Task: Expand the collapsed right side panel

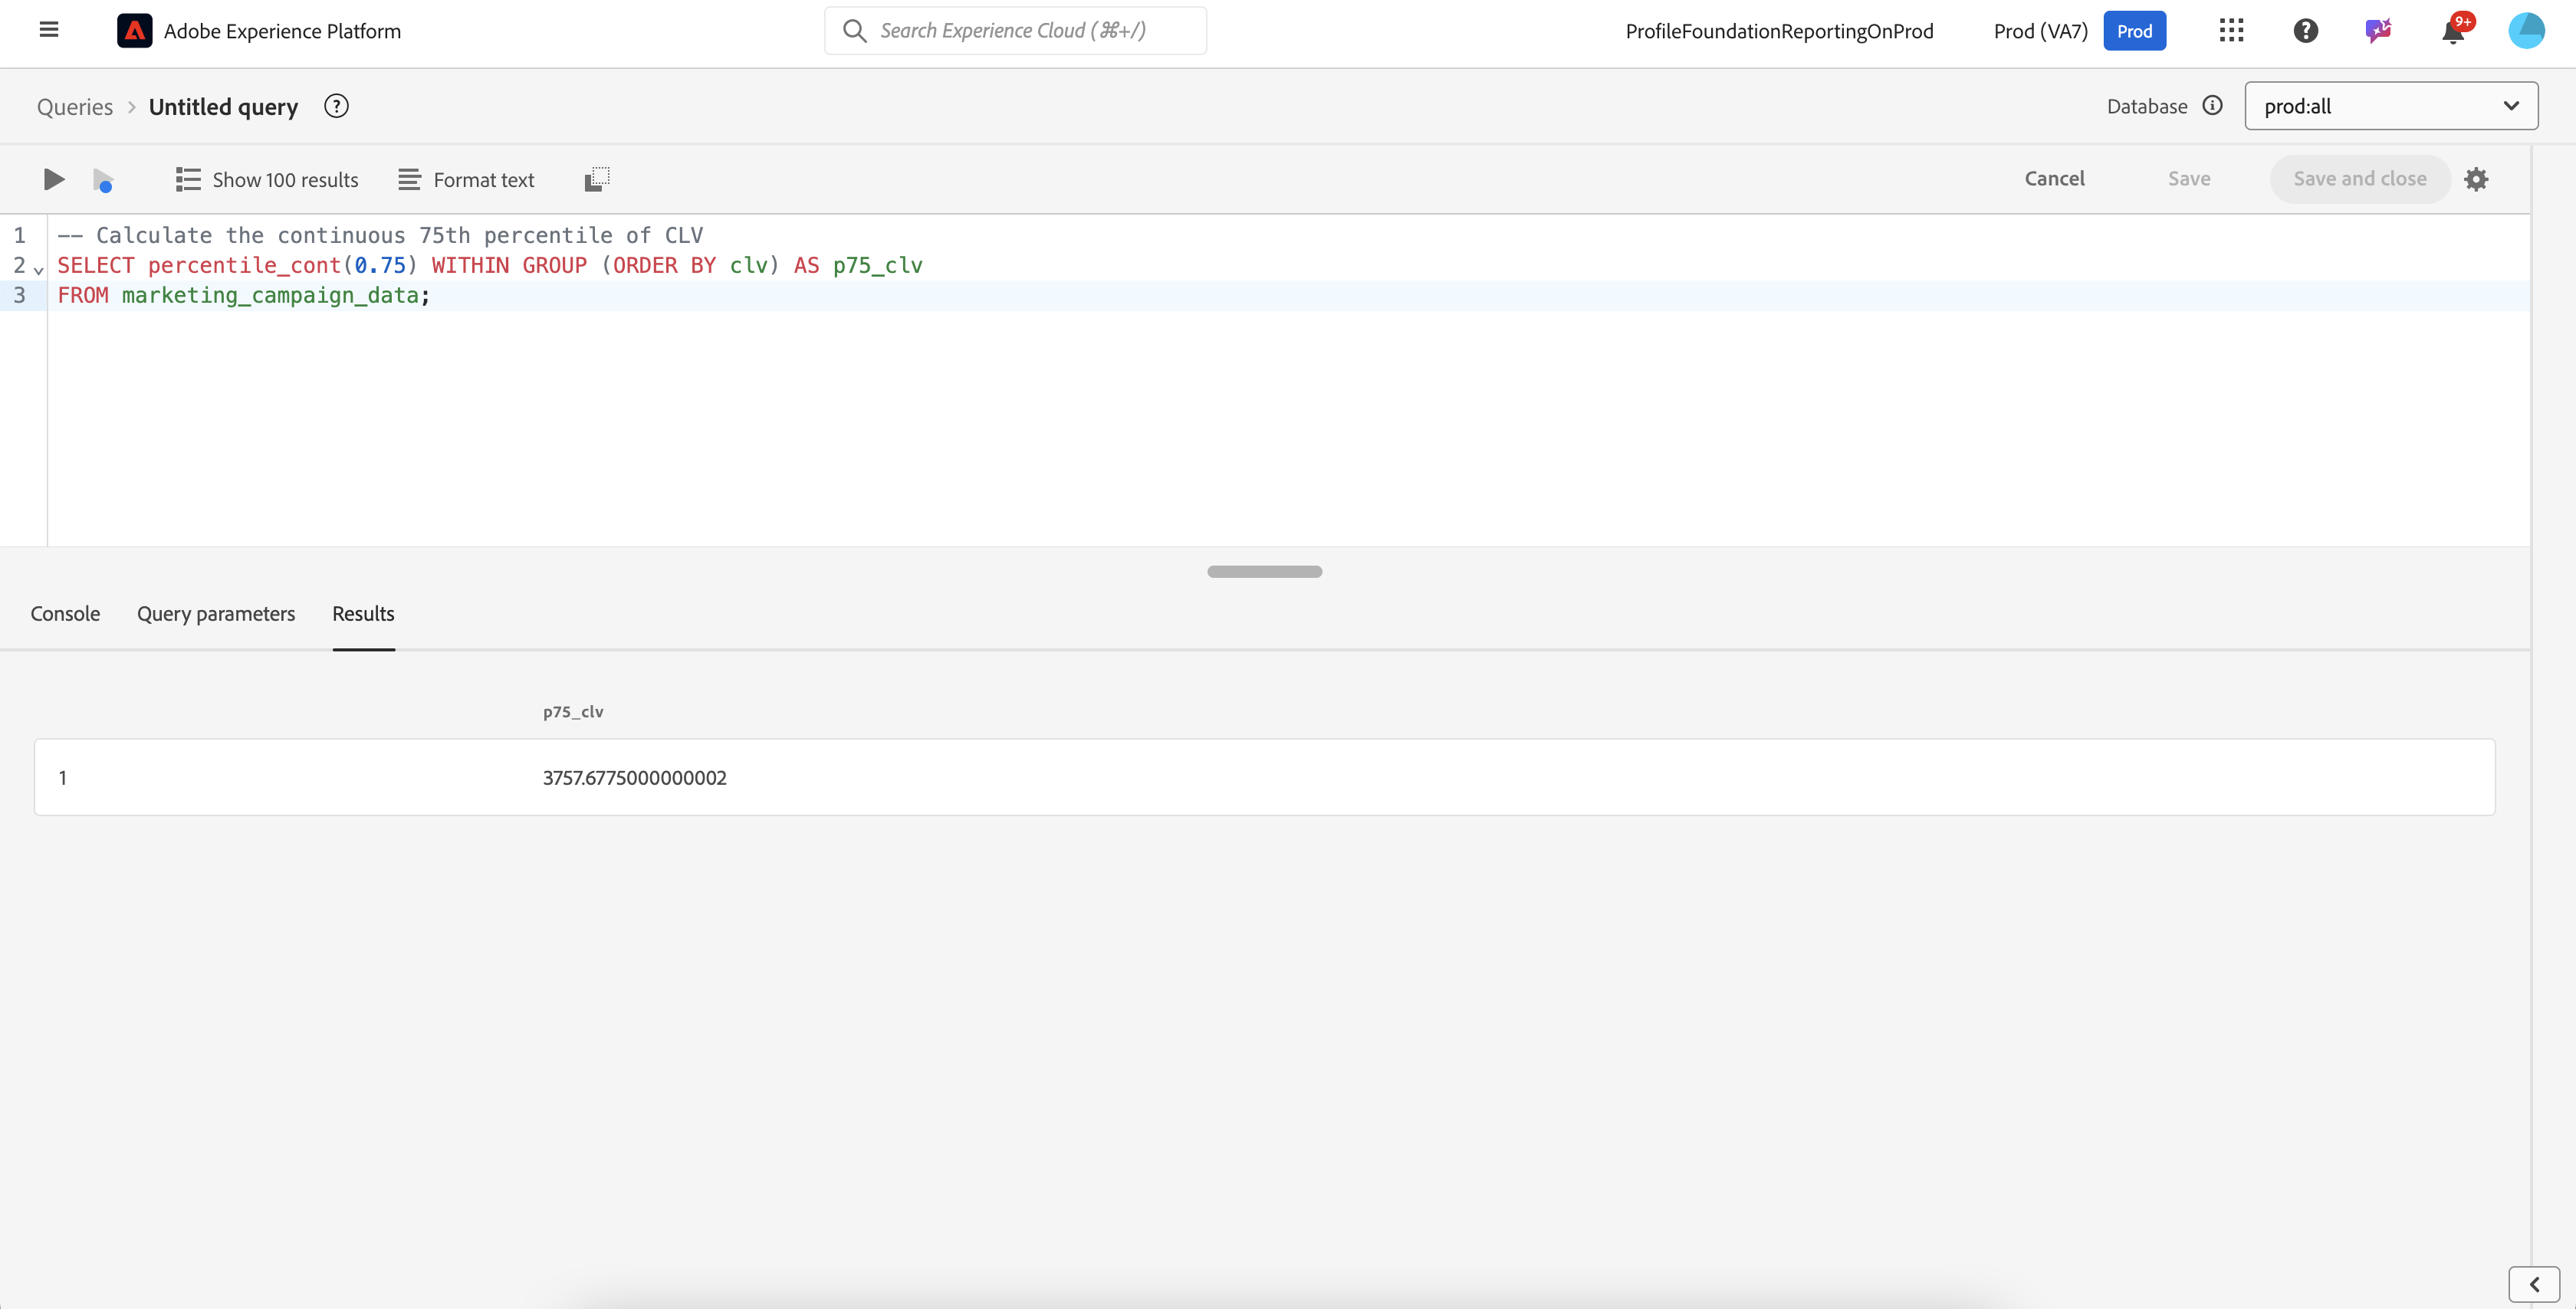Action: pos(2534,1284)
